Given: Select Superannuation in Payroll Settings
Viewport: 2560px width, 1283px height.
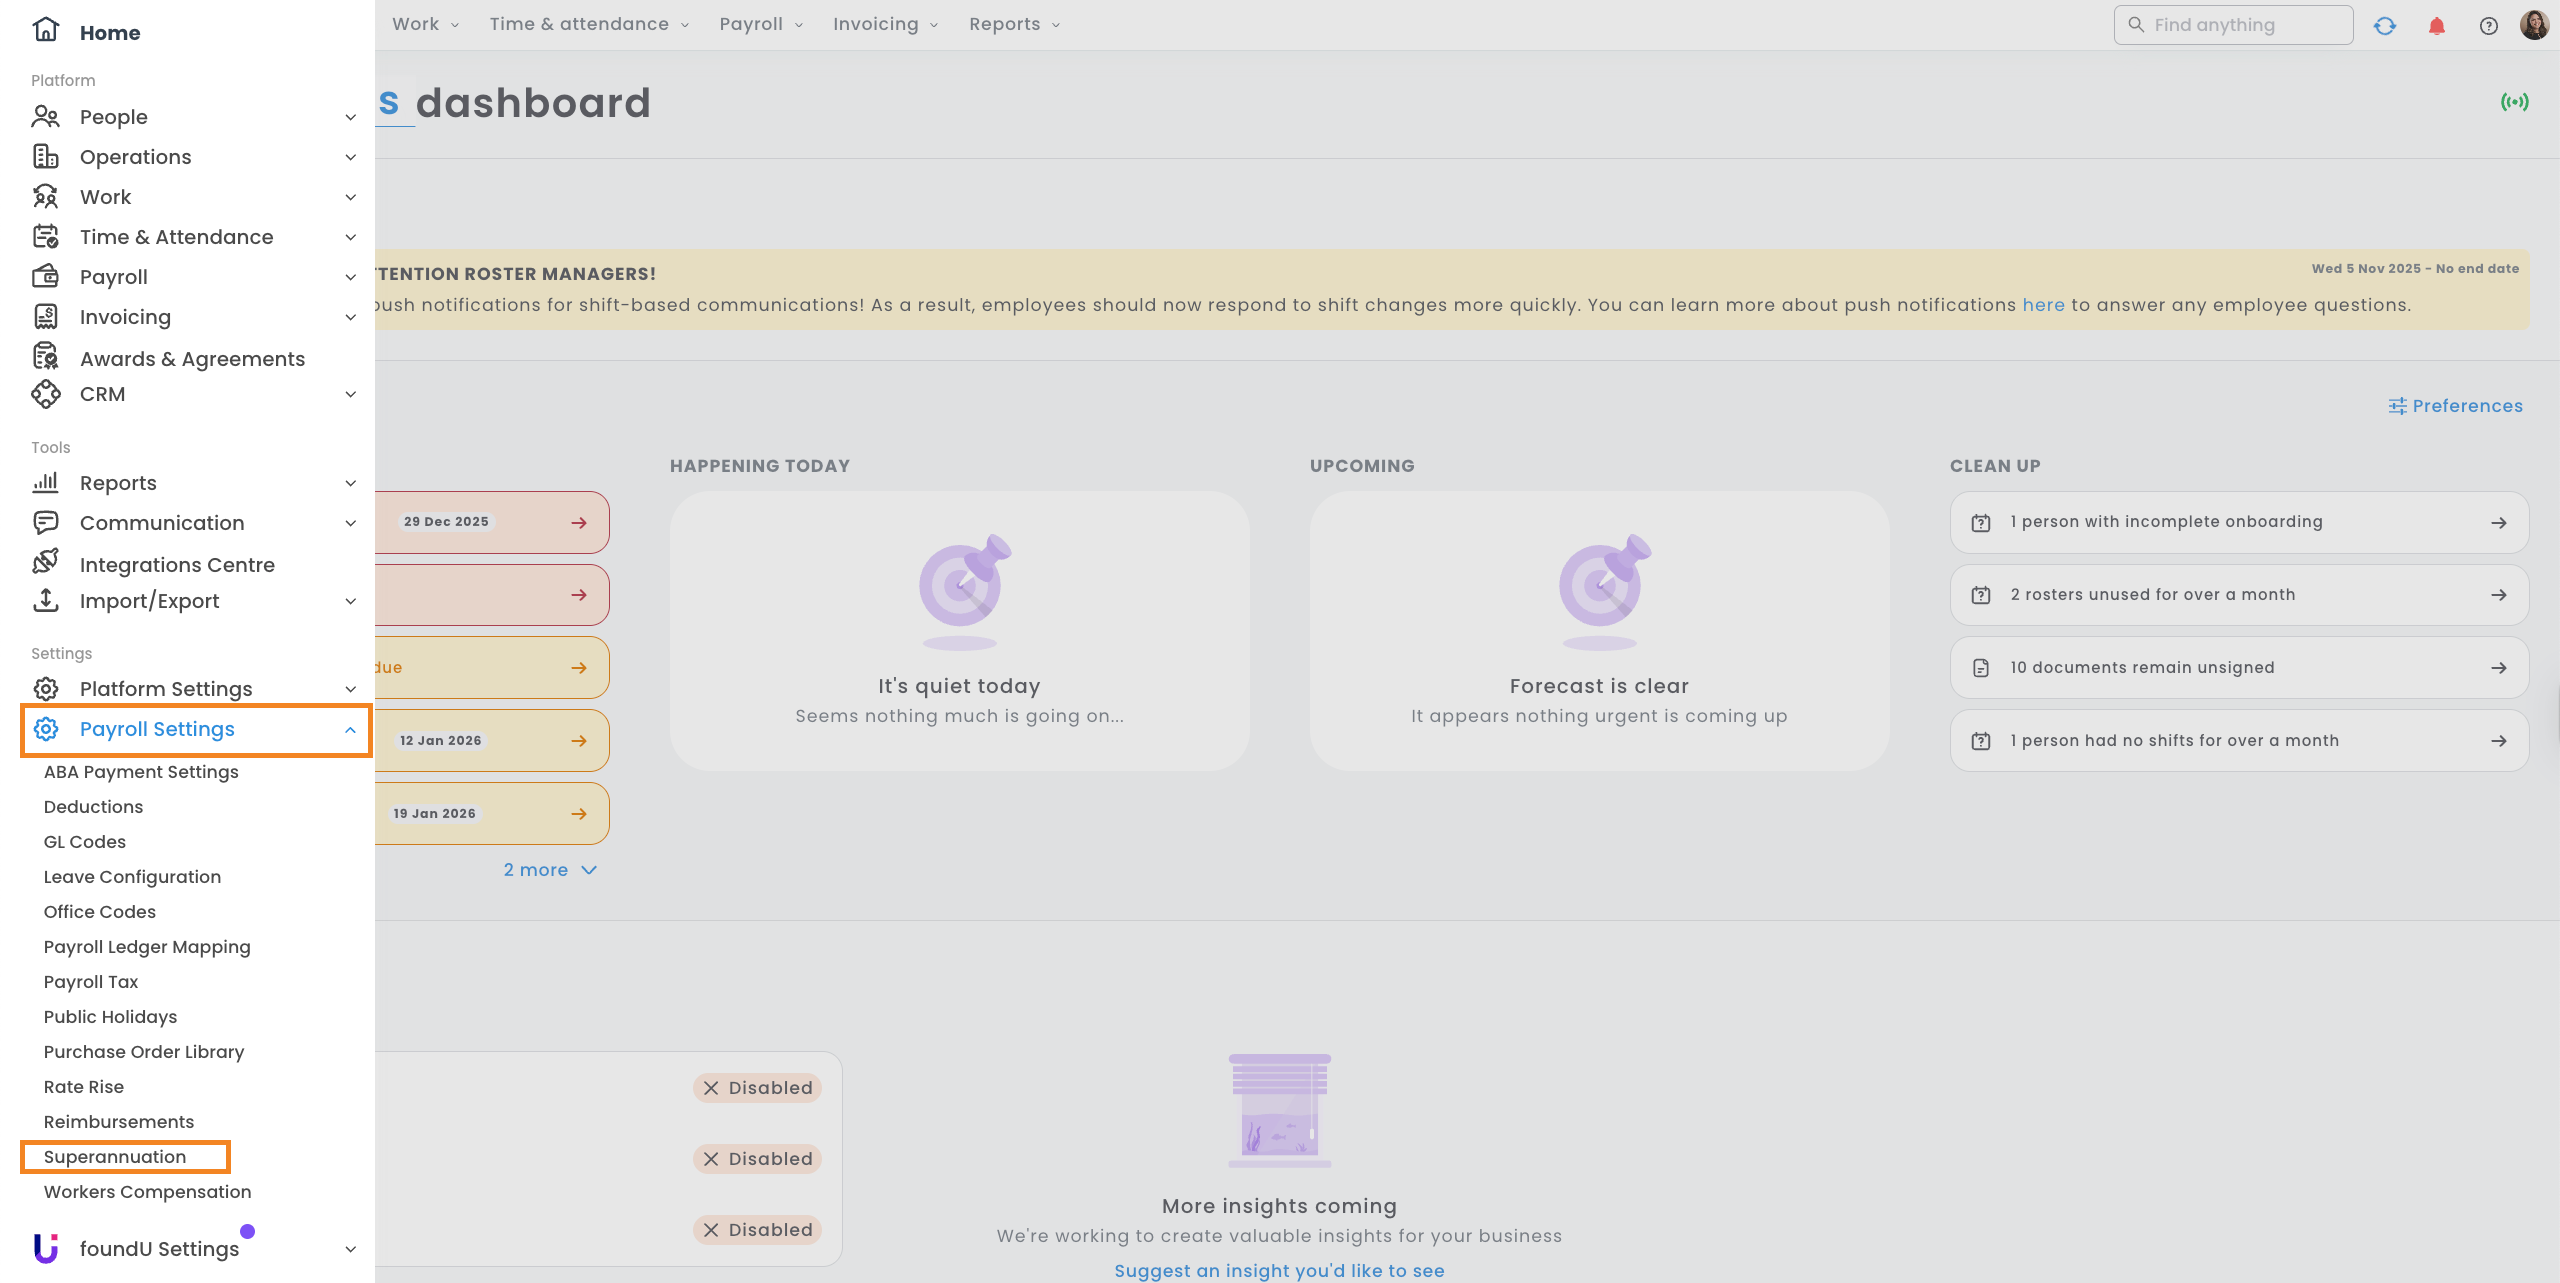Looking at the screenshot, I should [115, 1157].
